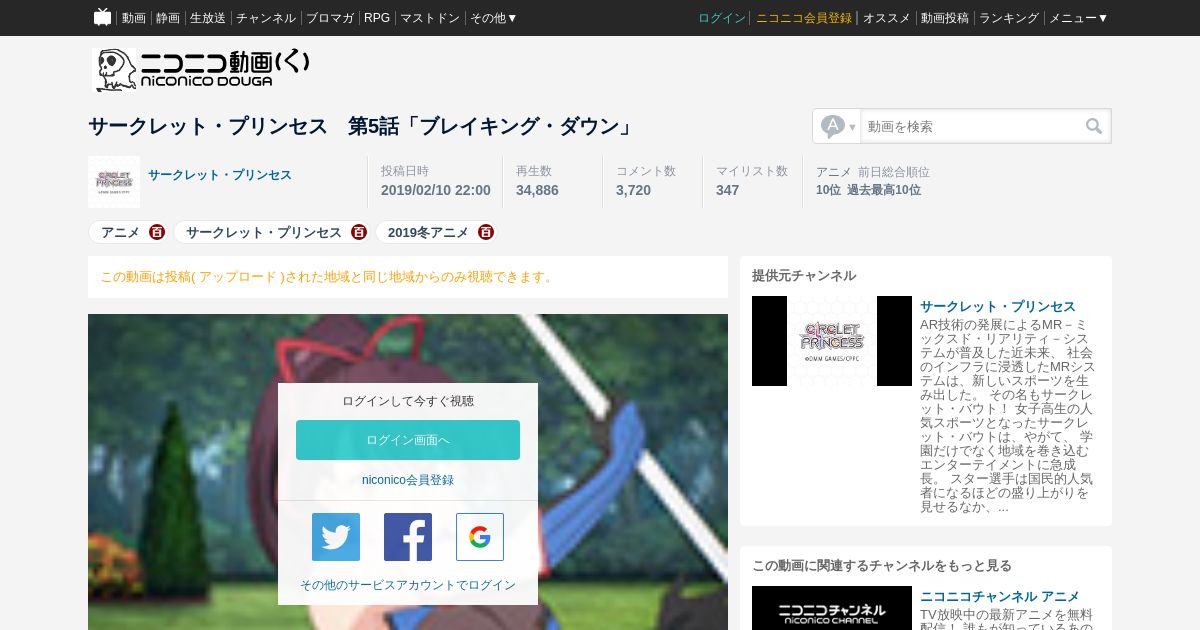This screenshot has width=1200, height=630.
Task: Select the サークレット・プリンセス tag
Action: 264,232
